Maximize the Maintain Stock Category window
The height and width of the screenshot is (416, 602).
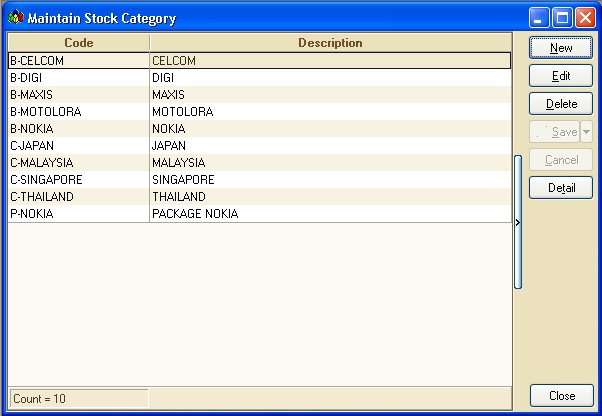[562, 18]
